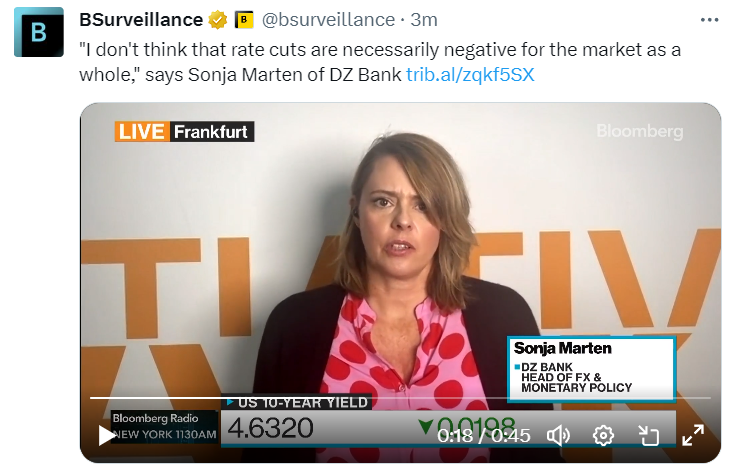The image size is (734, 470).
Task: Click the gold verified checkmark badge
Action: pyautogui.click(x=218, y=20)
